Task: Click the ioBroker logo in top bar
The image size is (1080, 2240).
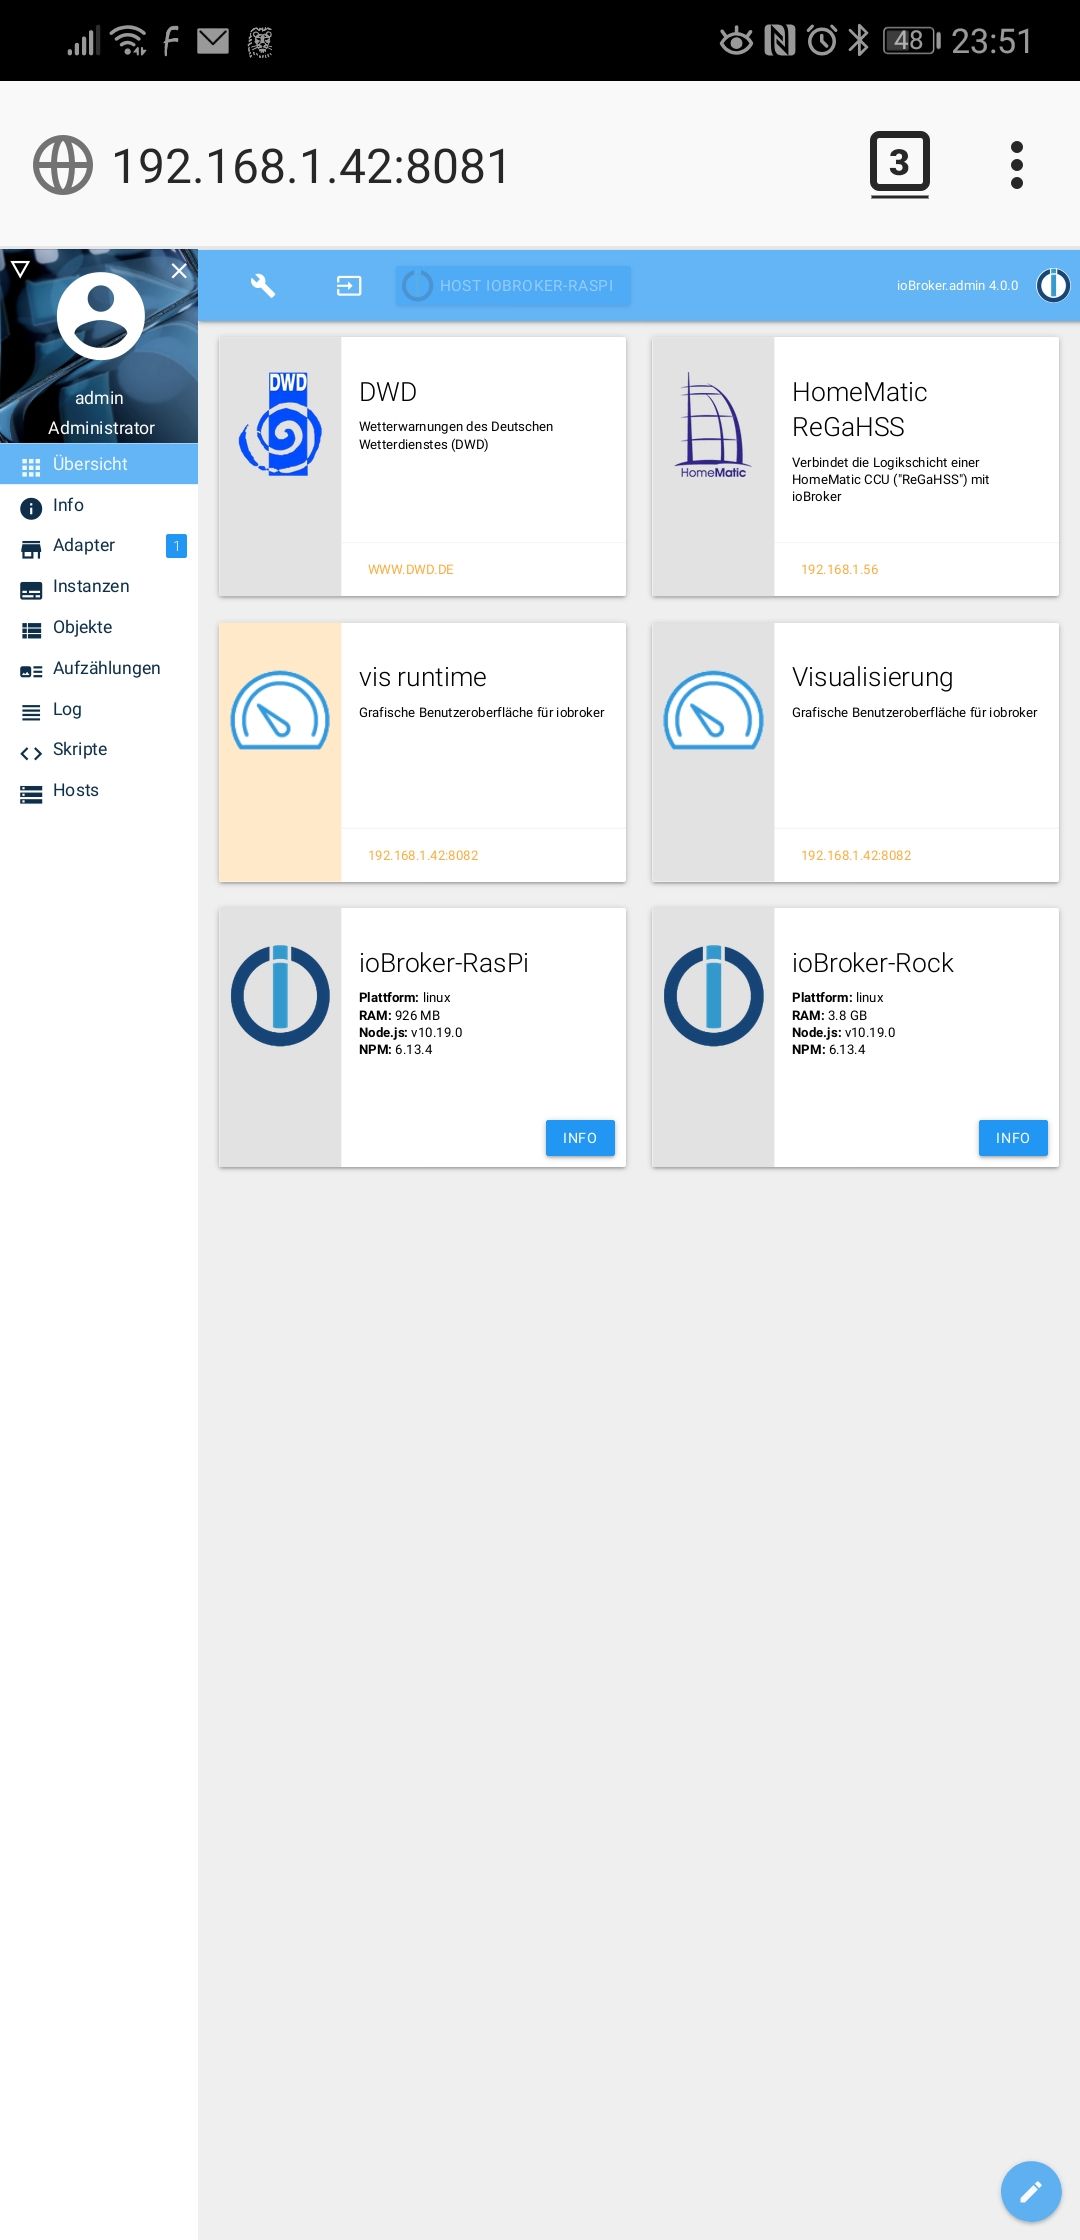Action: (1053, 286)
